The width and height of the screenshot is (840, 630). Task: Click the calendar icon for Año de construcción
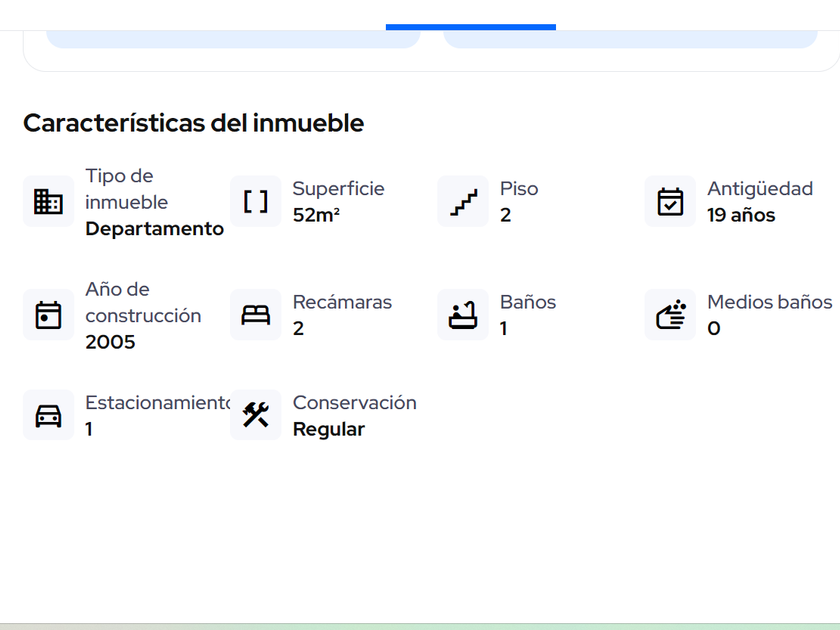48,315
